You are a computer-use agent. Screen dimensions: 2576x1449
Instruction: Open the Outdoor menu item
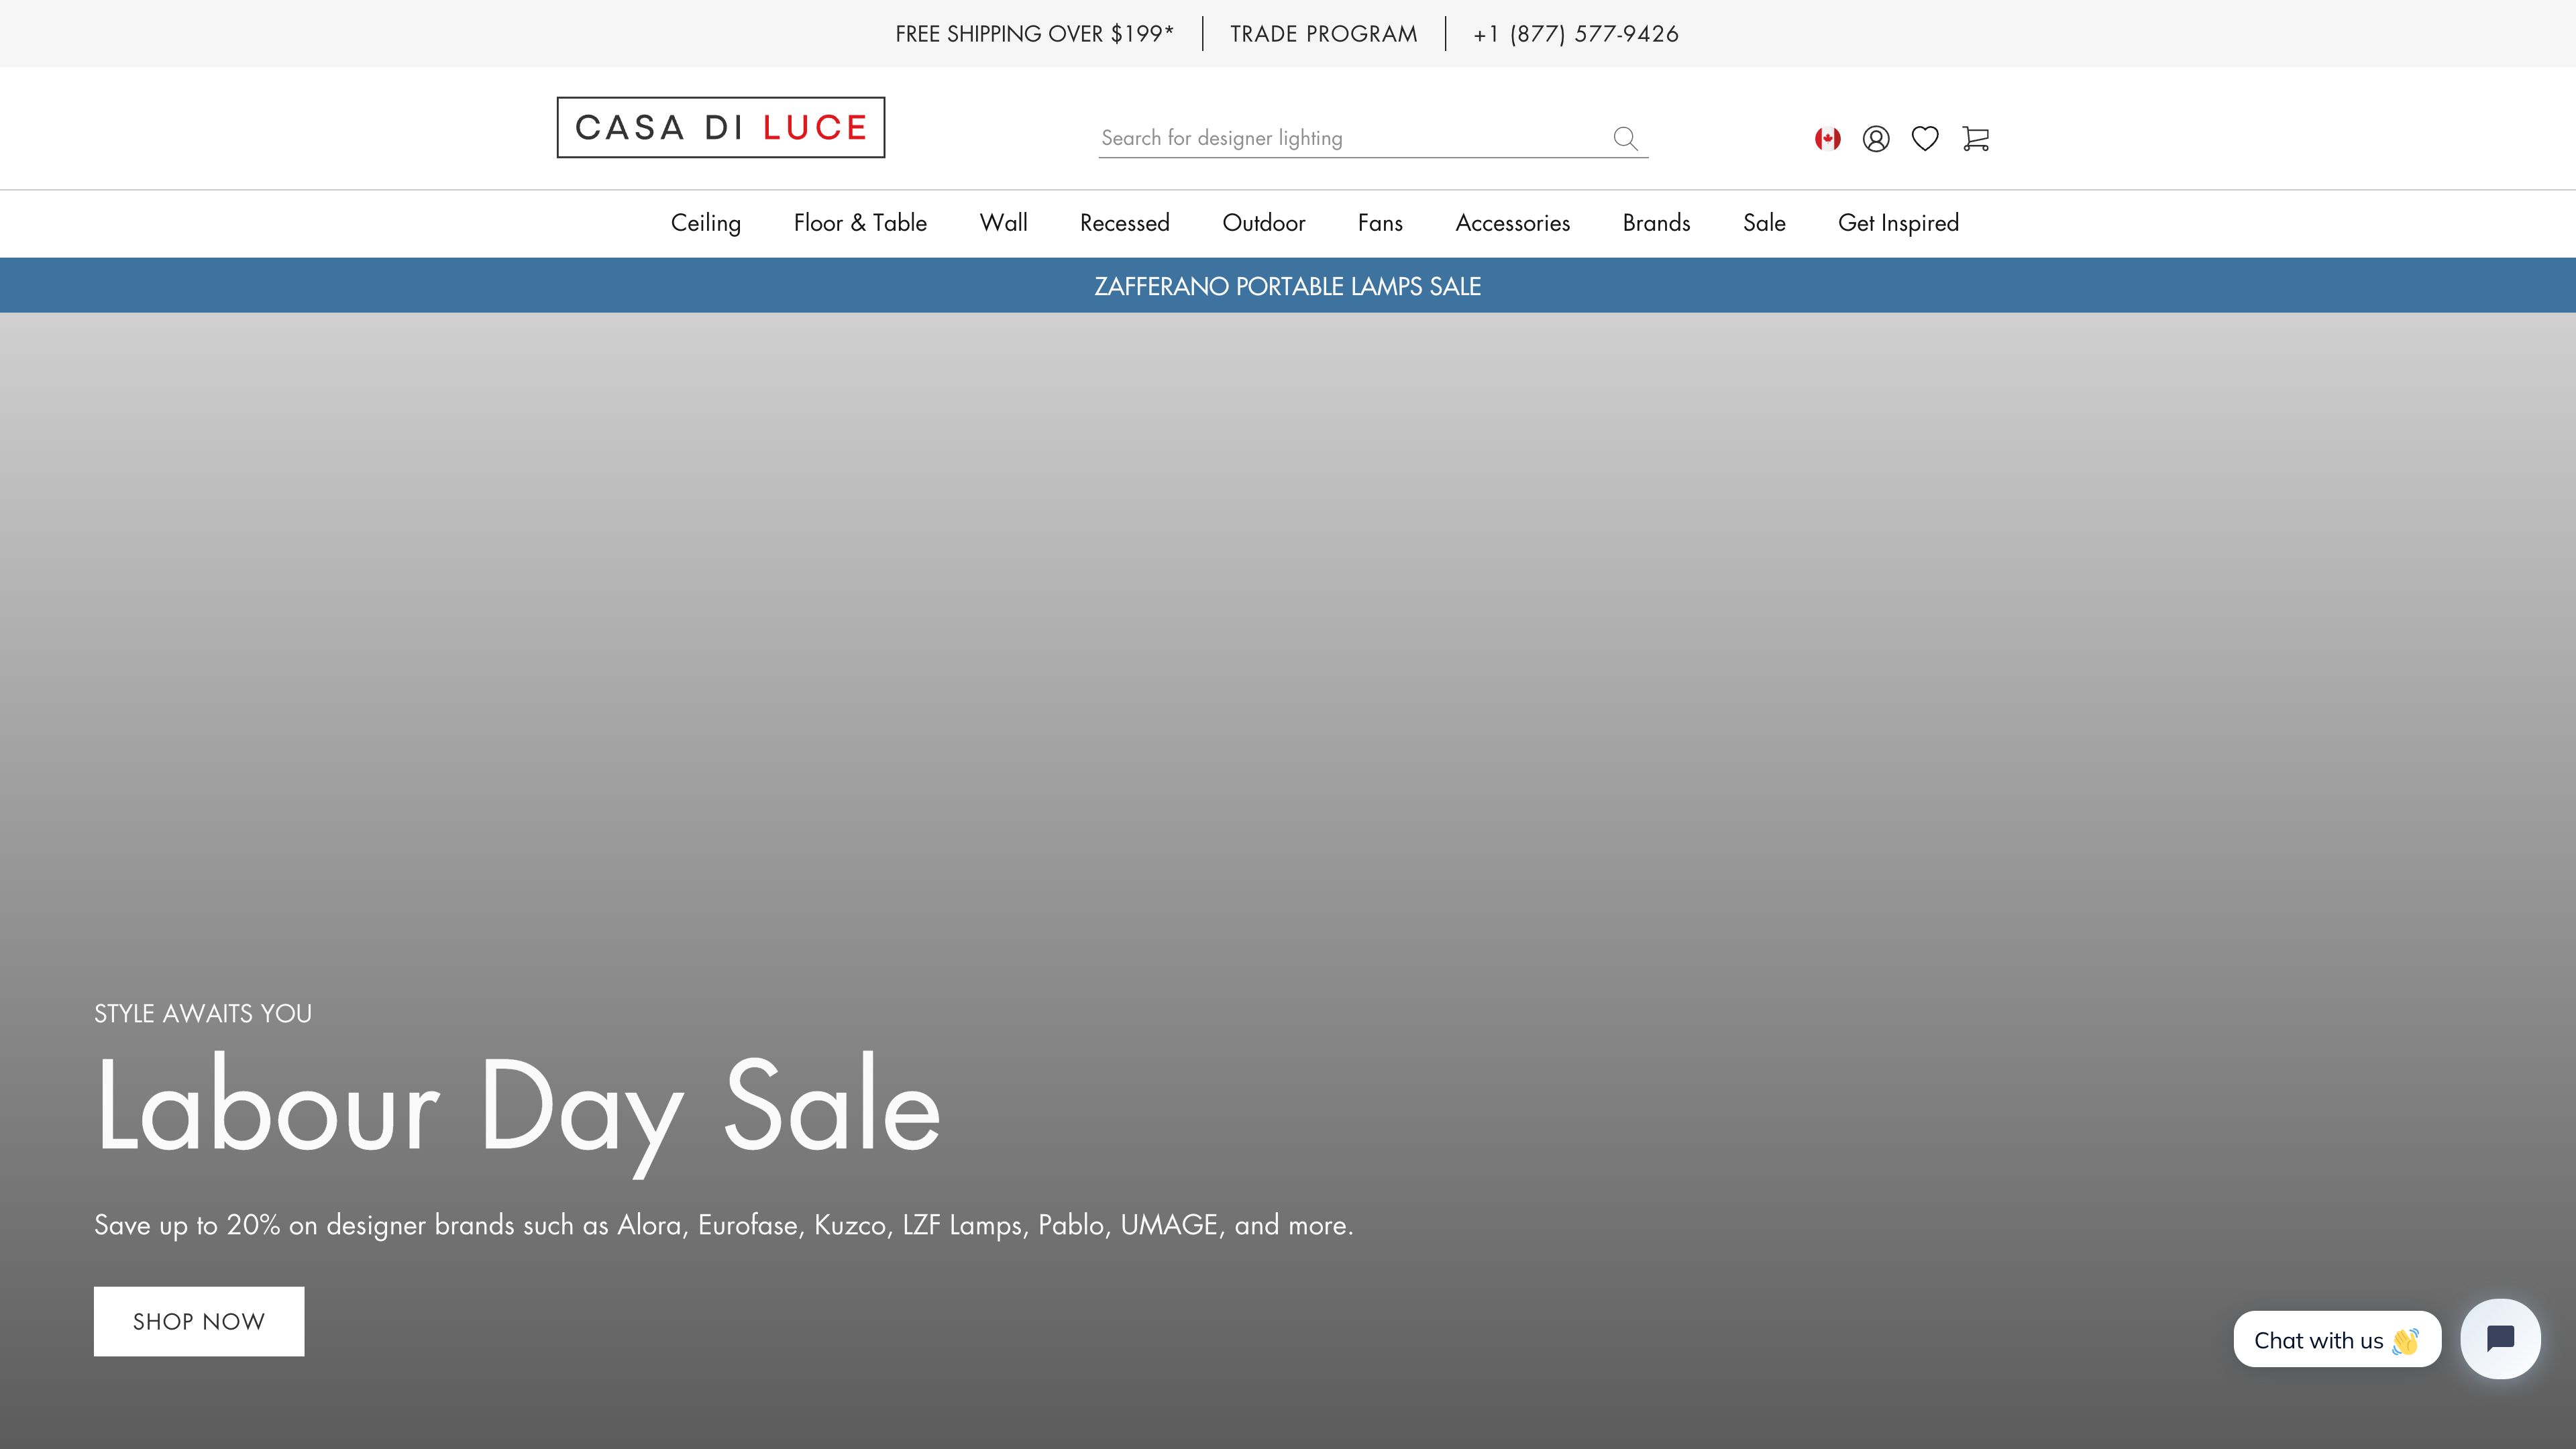1264,223
